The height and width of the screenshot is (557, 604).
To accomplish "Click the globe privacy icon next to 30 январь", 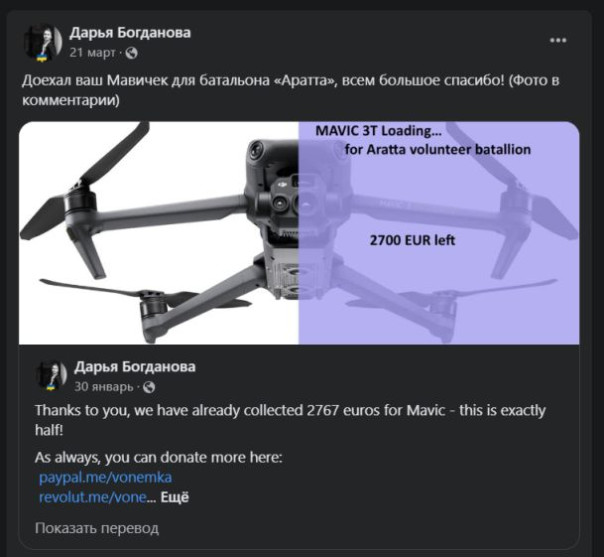I will point(149,387).
